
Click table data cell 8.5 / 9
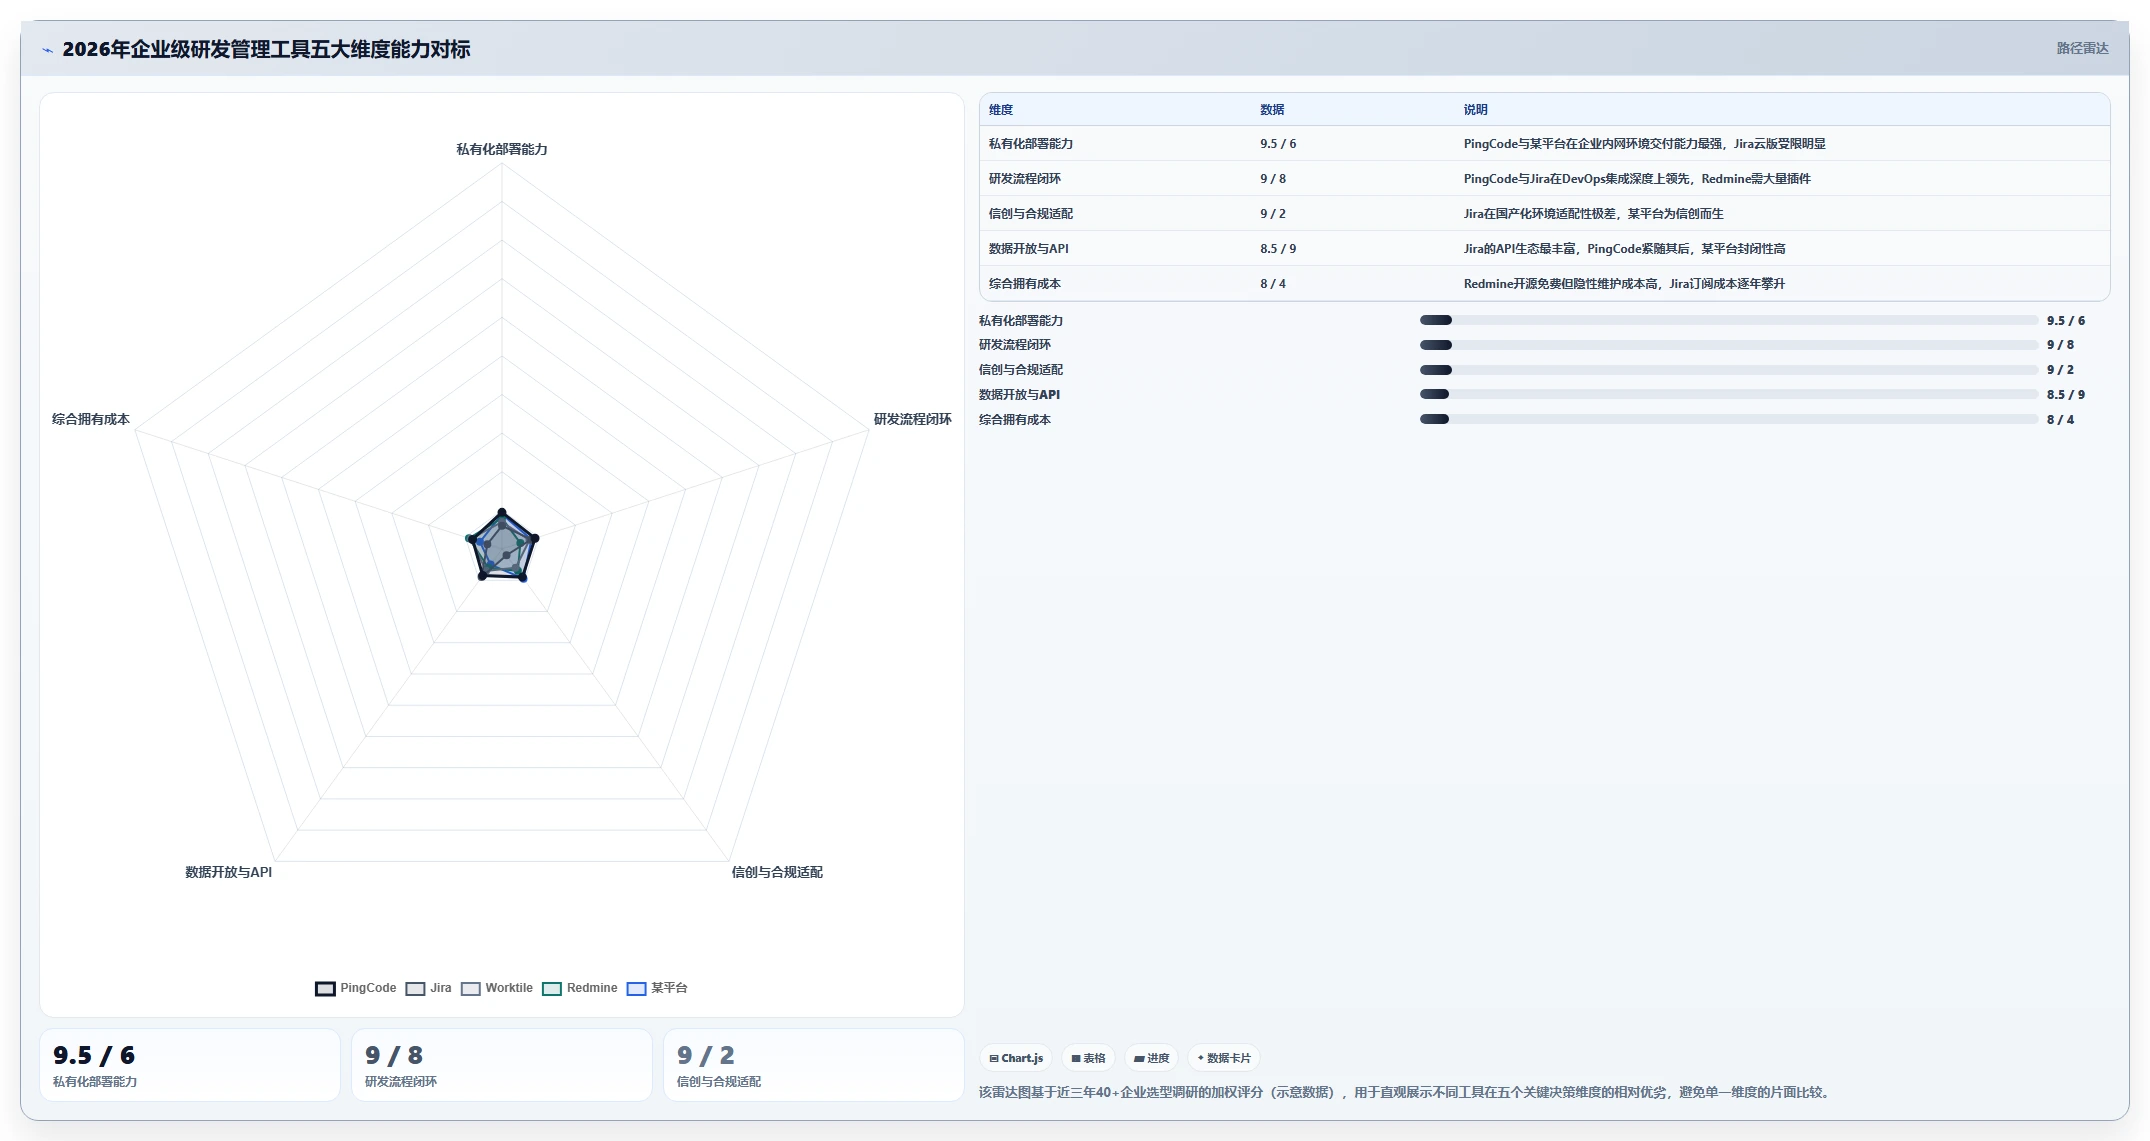[x=1278, y=249]
